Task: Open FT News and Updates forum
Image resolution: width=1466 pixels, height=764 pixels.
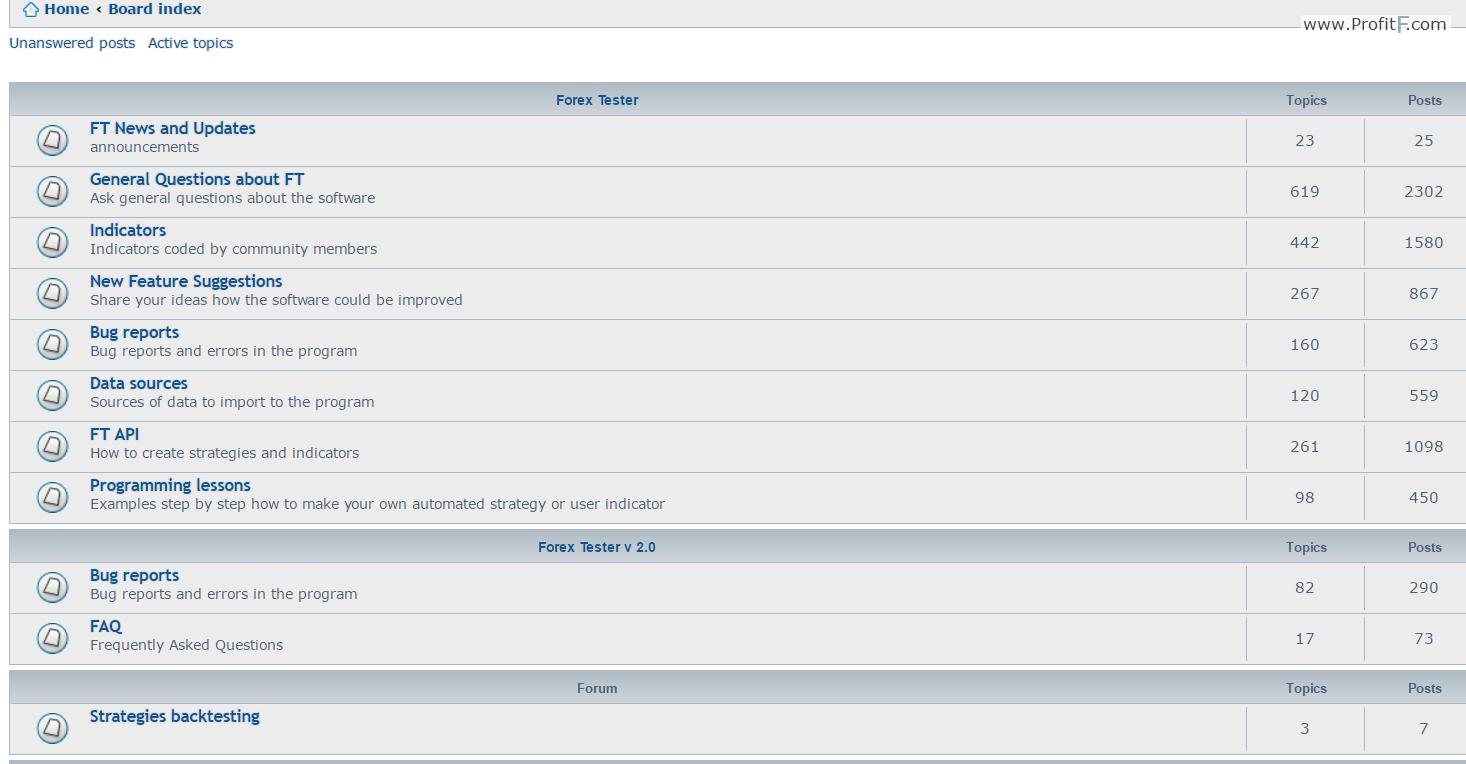Action: click(x=173, y=128)
